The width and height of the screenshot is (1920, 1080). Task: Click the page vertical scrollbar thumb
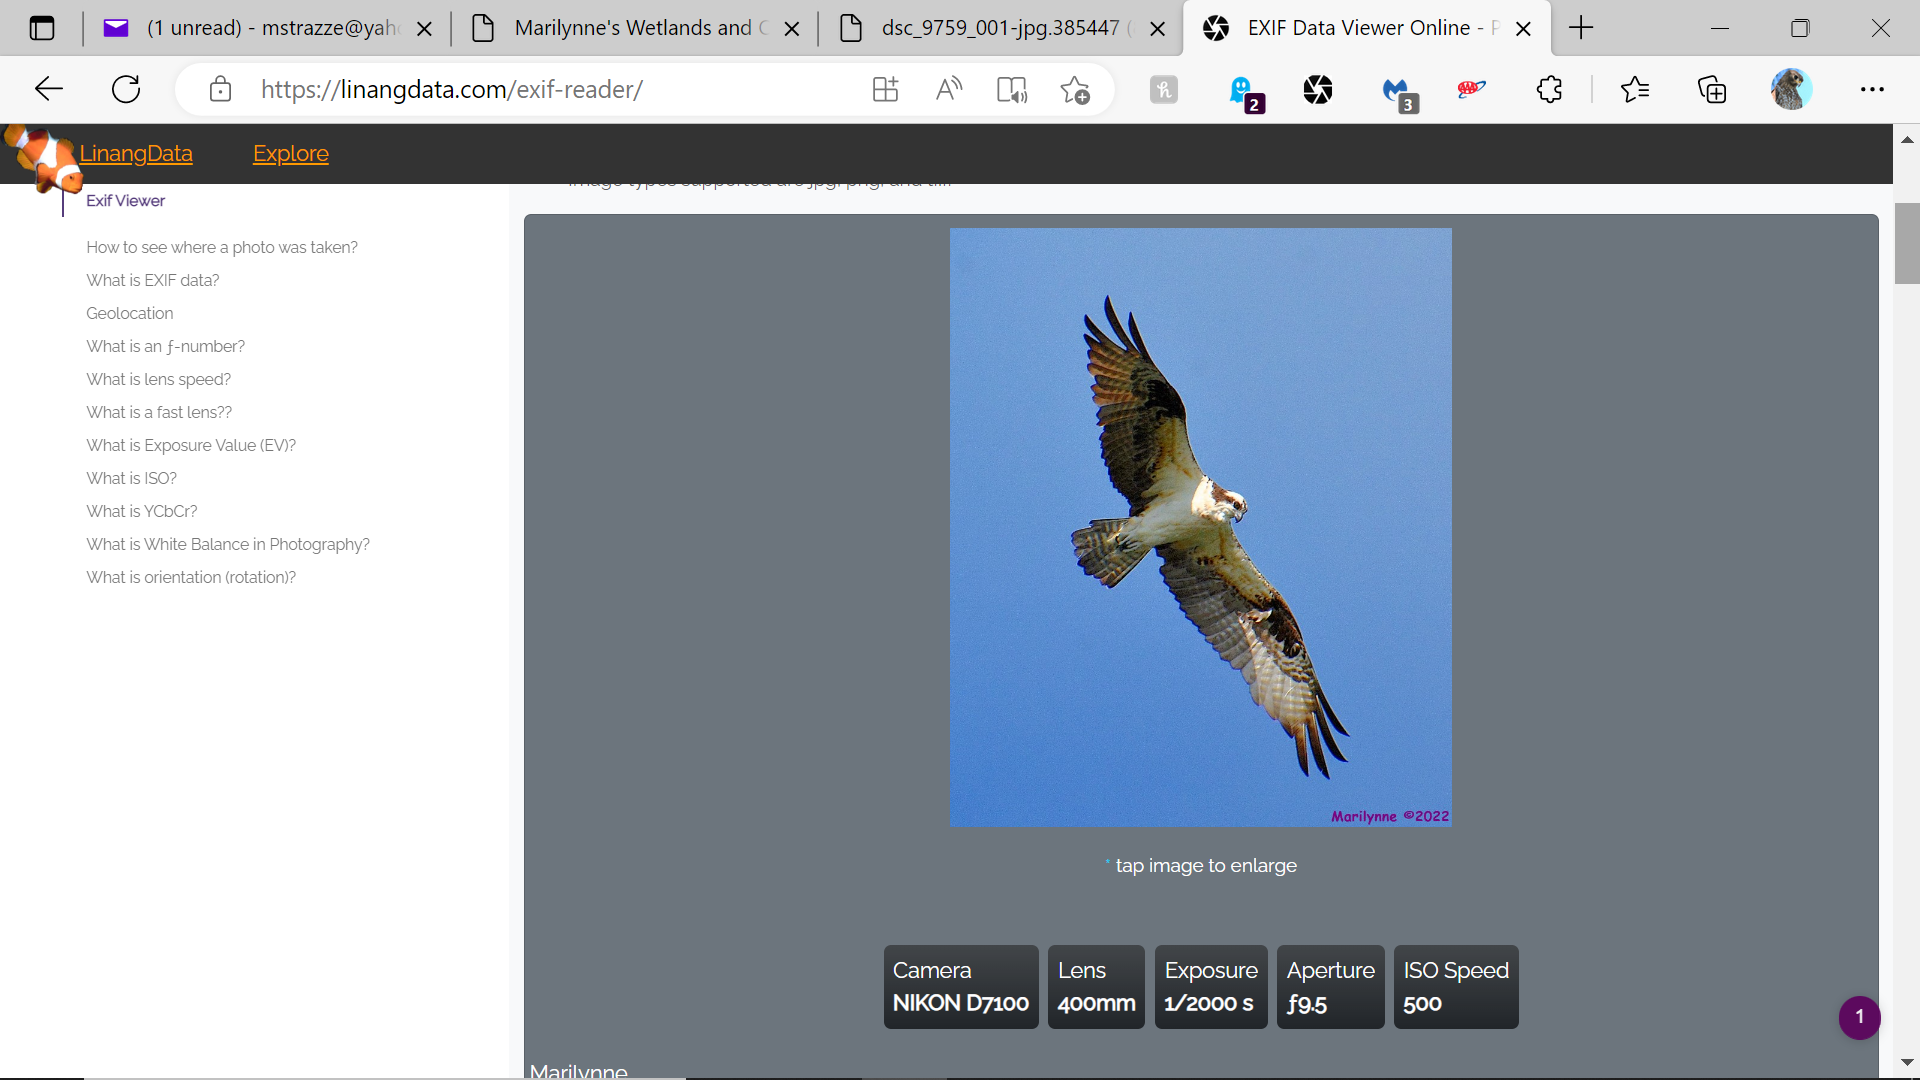pos(1906,243)
